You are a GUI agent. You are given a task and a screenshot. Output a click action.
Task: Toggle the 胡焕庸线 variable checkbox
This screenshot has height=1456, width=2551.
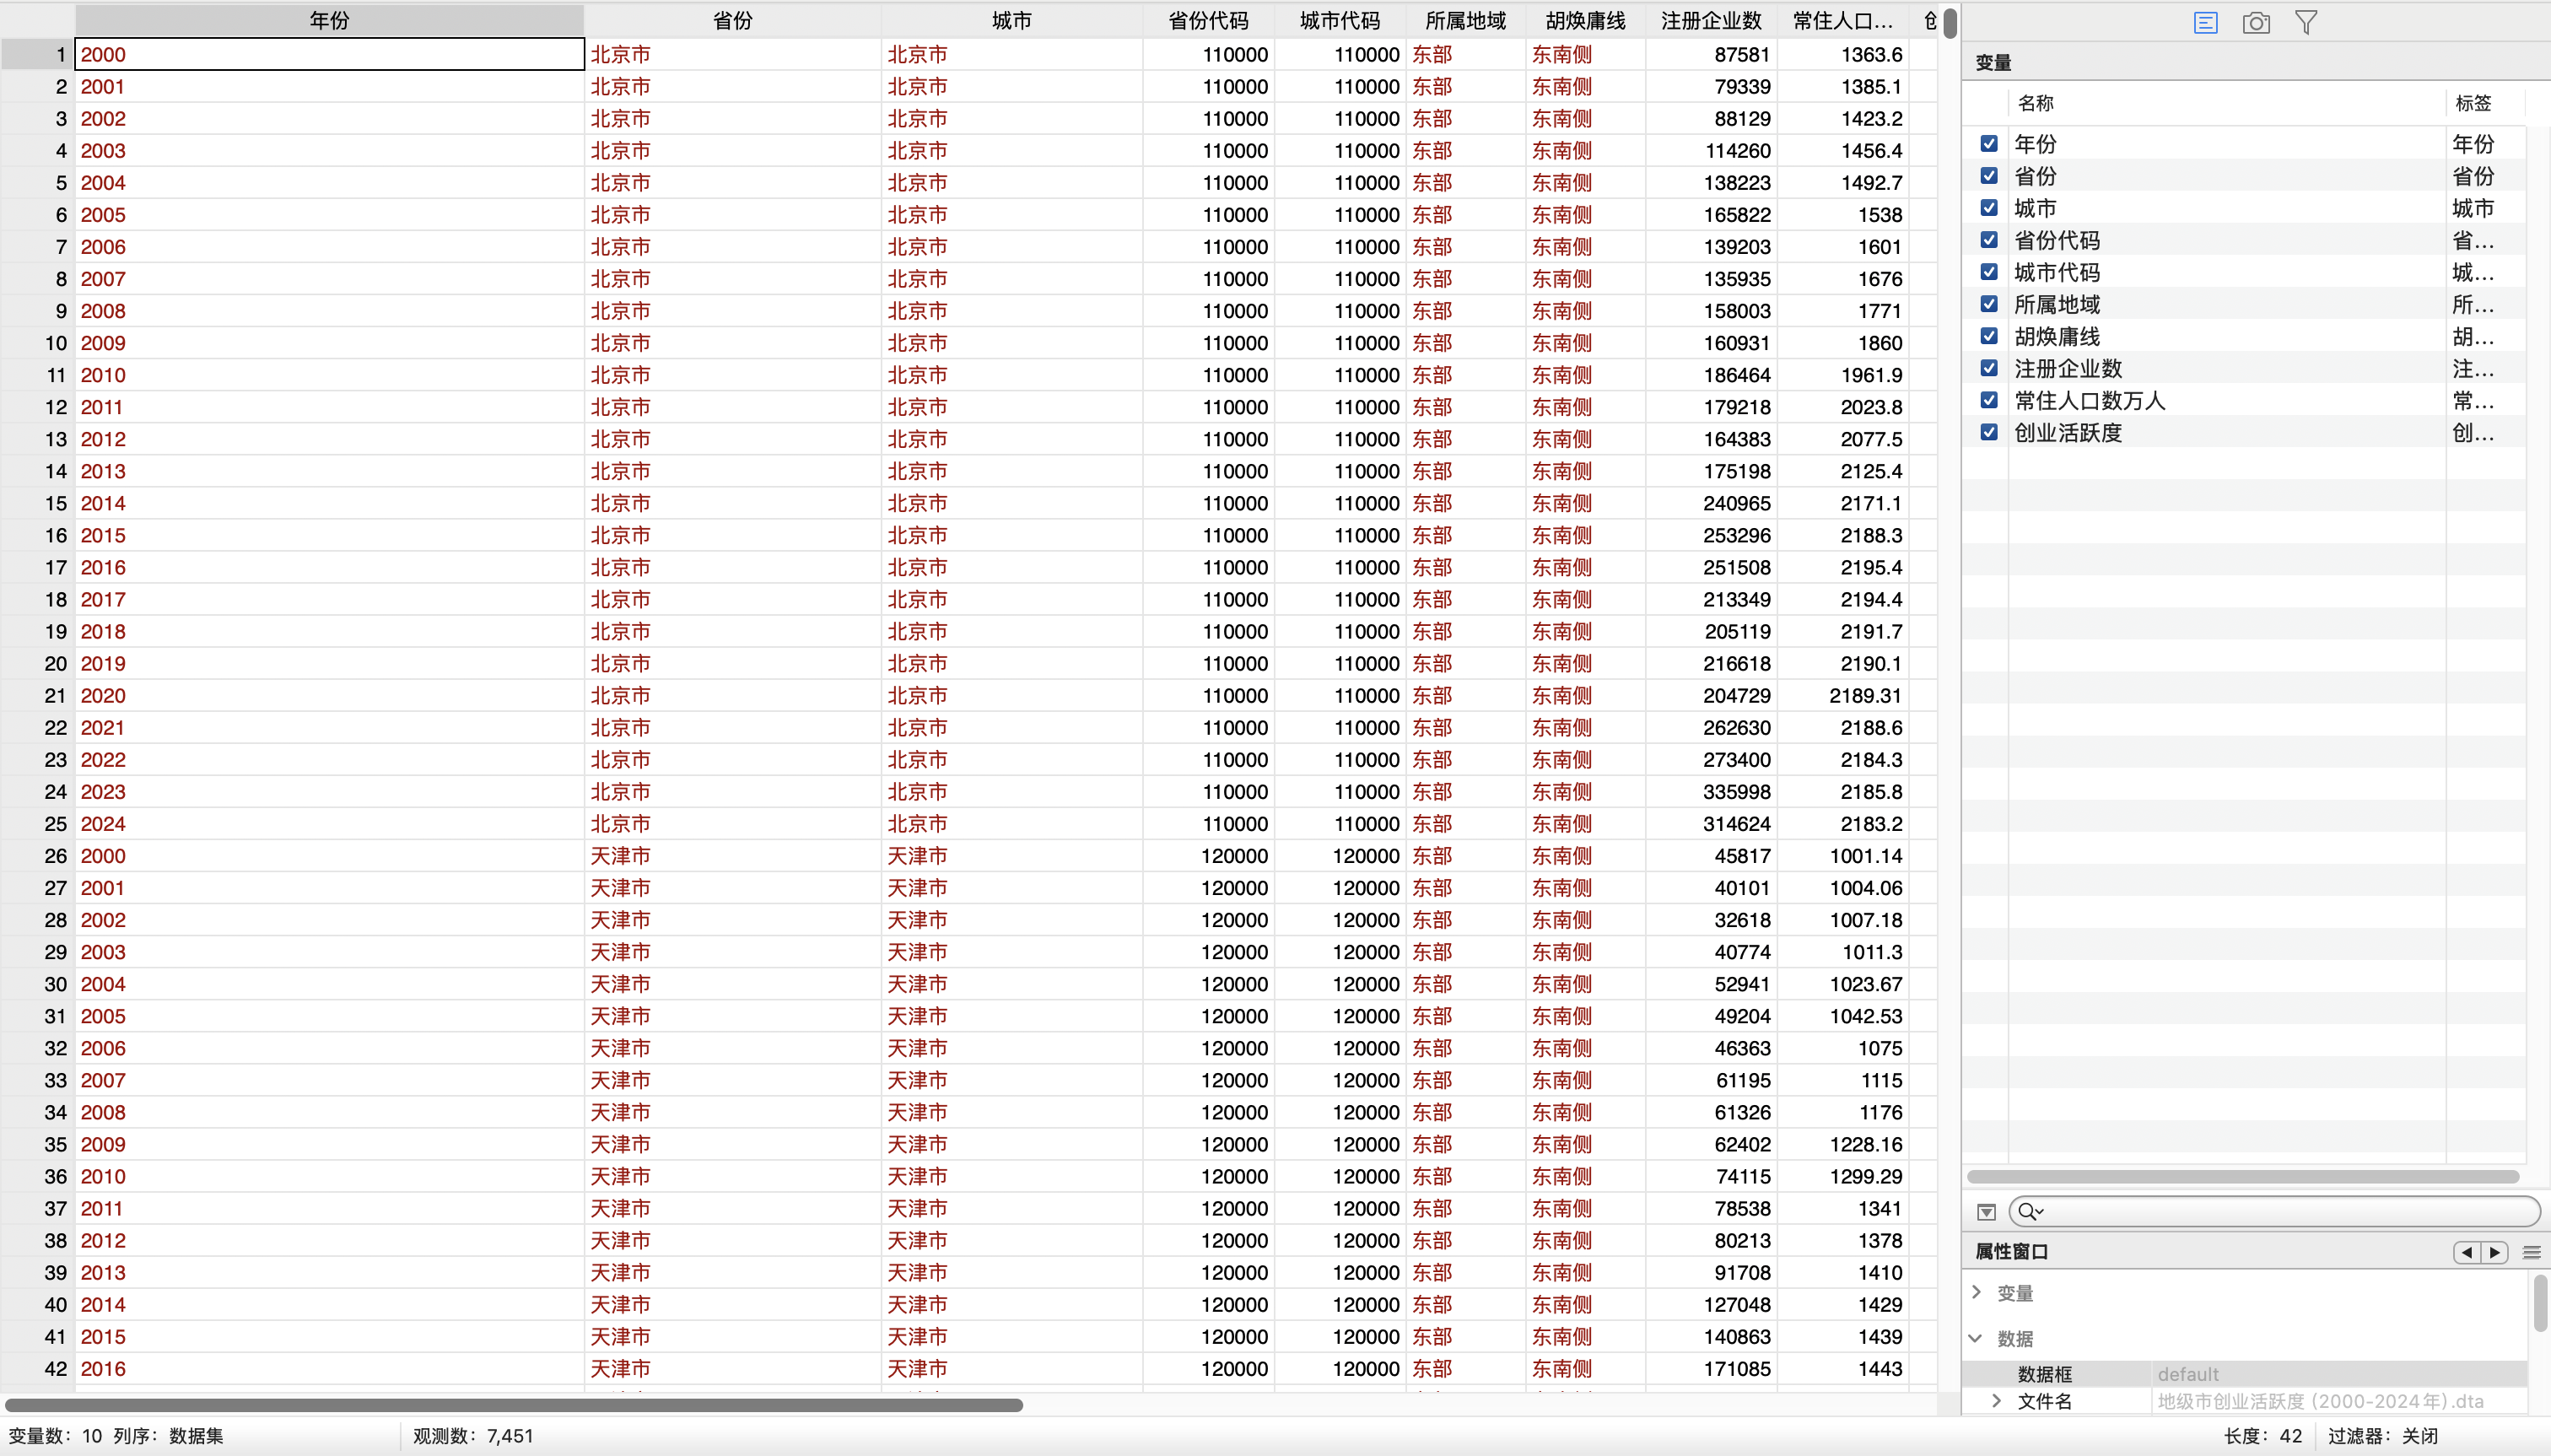click(x=1989, y=336)
